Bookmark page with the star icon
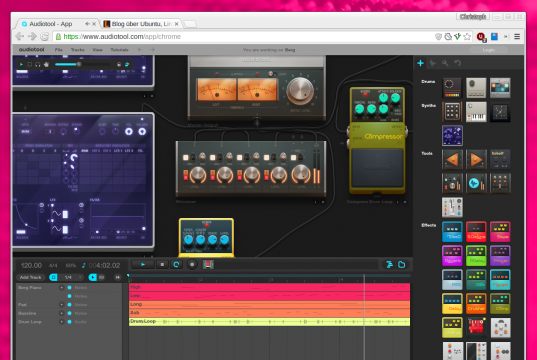This screenshot has width=537, height=360. (x=467, y=37)
